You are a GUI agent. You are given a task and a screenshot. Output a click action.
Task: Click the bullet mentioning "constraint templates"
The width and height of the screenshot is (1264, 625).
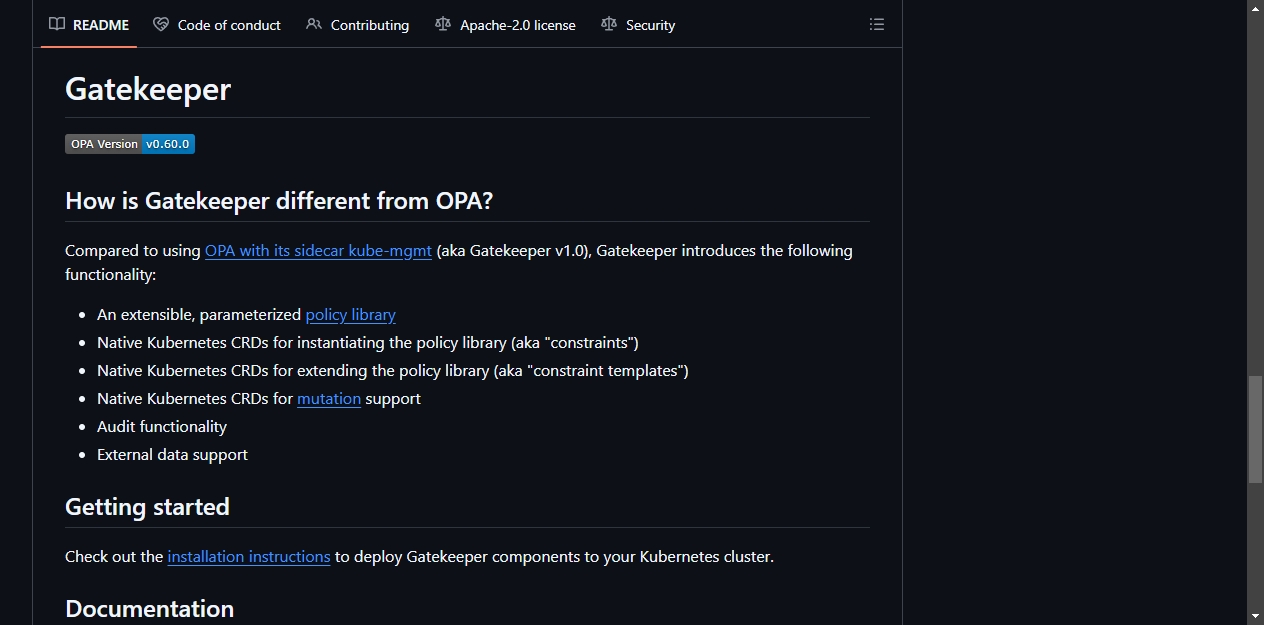pos(393,371)
